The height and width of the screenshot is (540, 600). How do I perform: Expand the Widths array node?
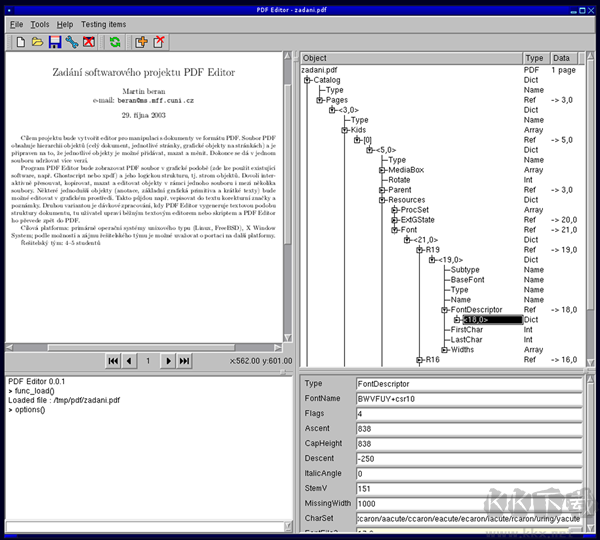click(444, 350)
